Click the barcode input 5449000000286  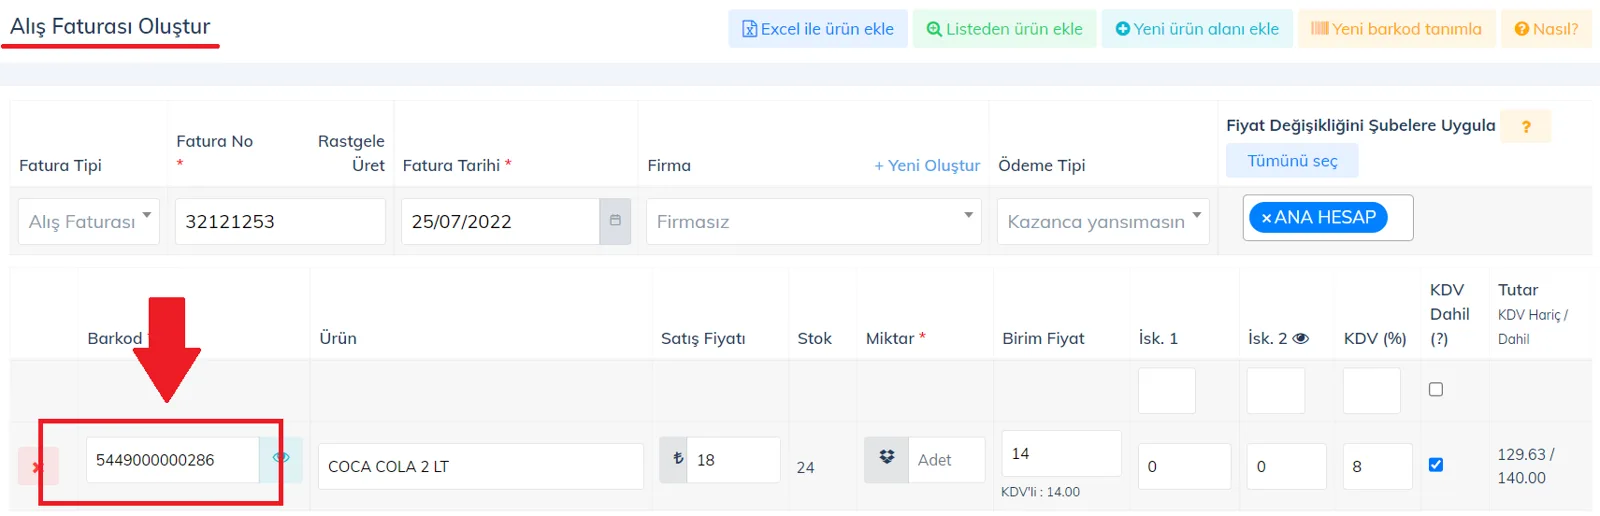pos(172,460)
